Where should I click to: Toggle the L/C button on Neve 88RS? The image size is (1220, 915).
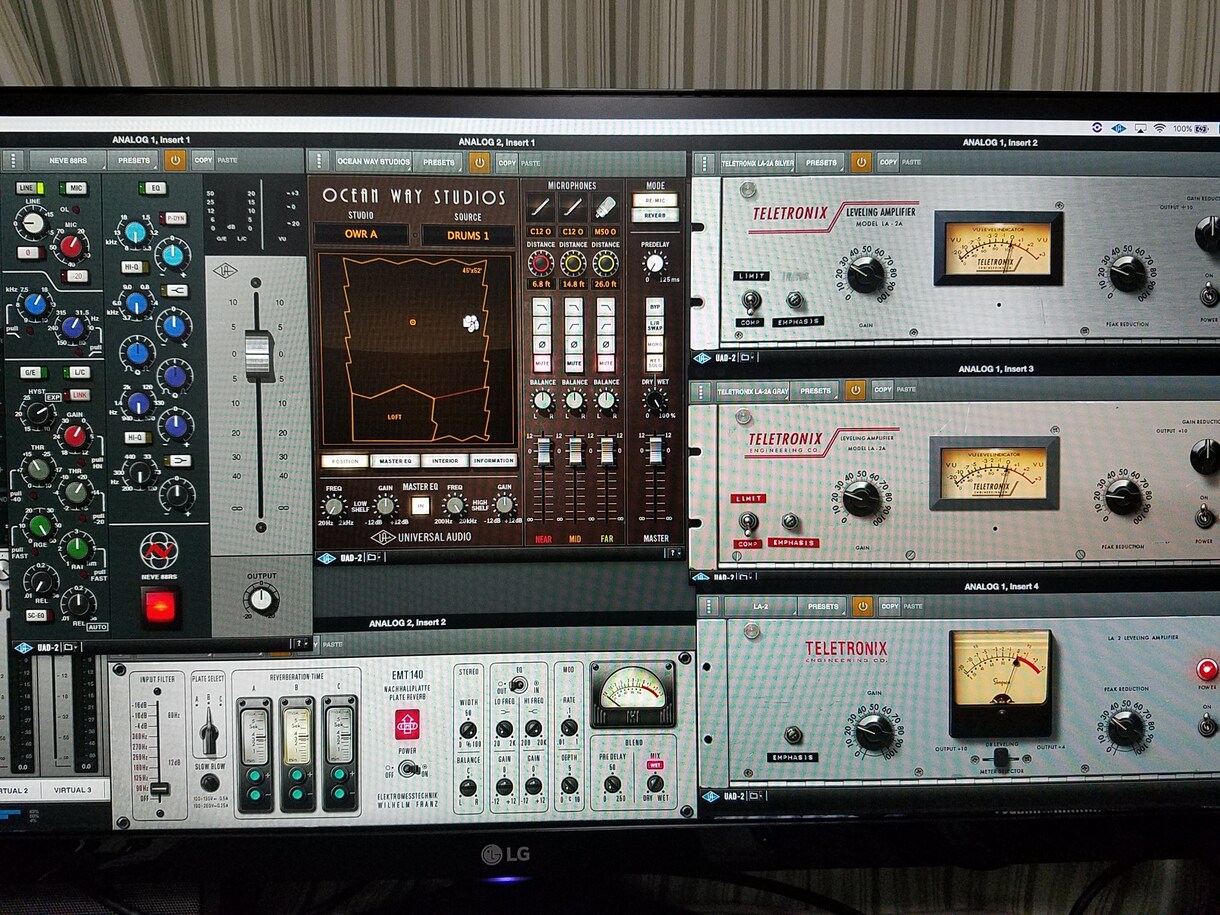point(78,372)
